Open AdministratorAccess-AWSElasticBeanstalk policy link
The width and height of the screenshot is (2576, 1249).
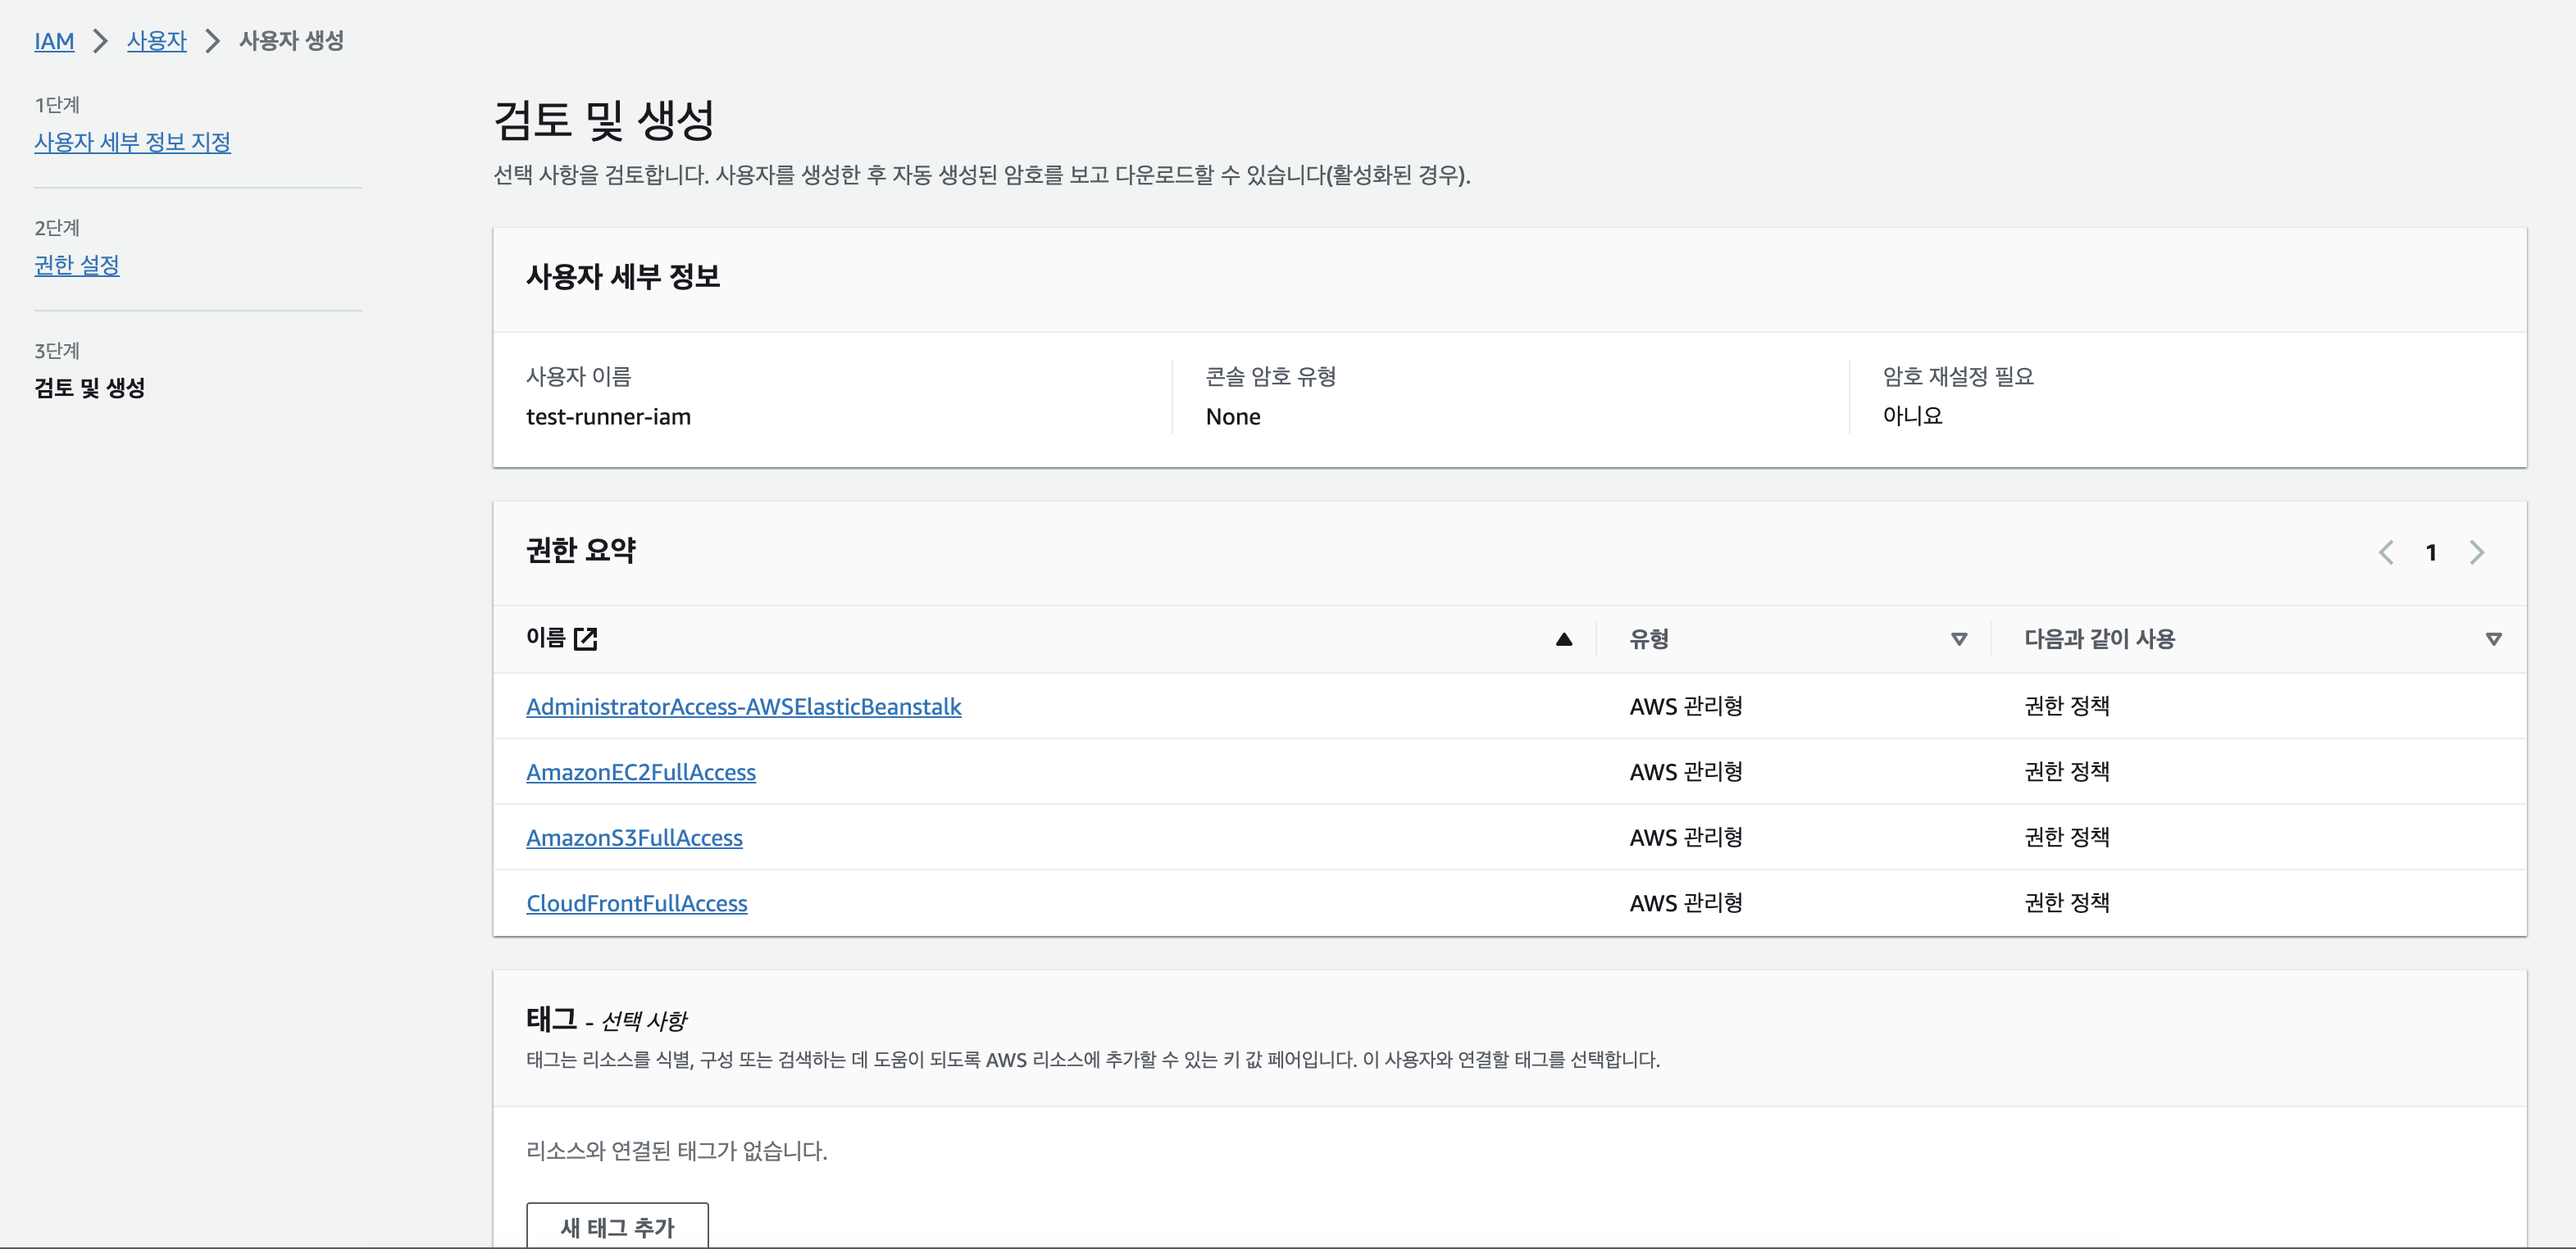click(x=743, y=706)
